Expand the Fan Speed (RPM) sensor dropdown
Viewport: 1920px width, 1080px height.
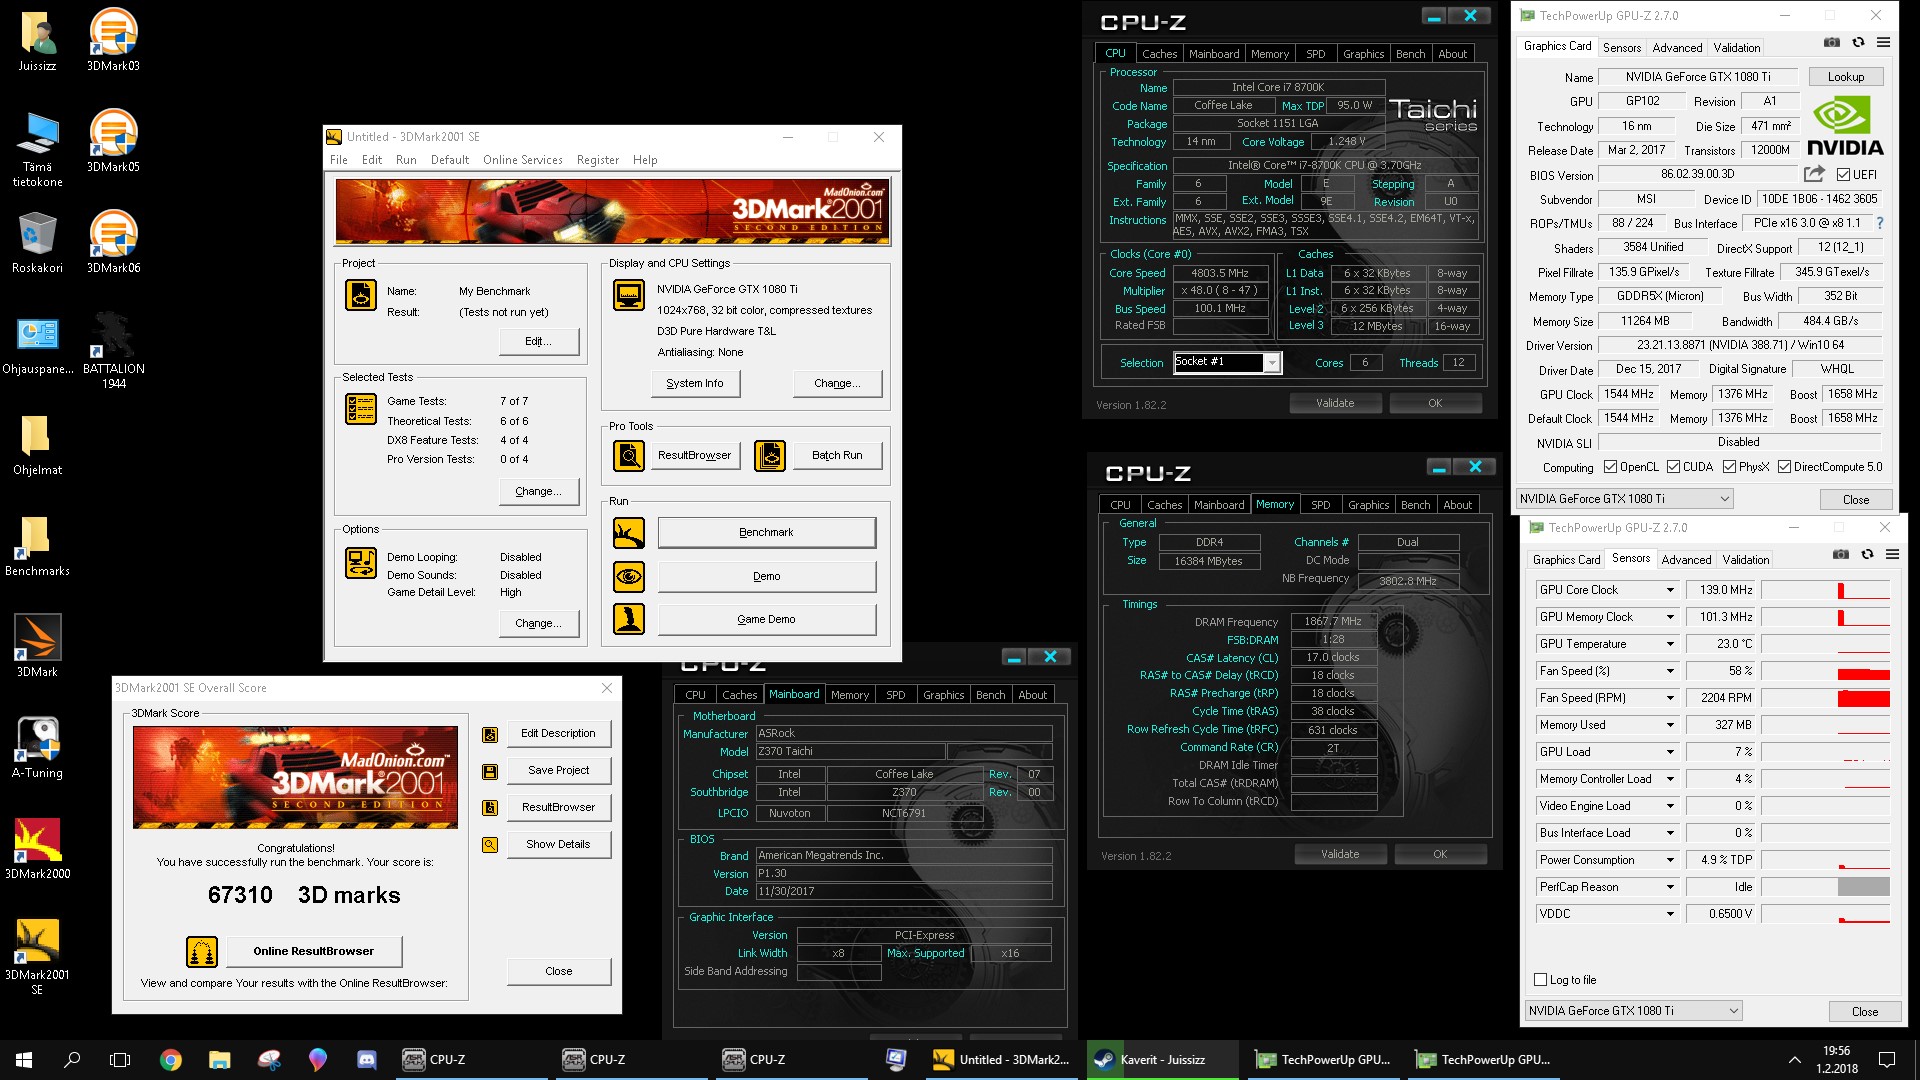[1670, 698]
